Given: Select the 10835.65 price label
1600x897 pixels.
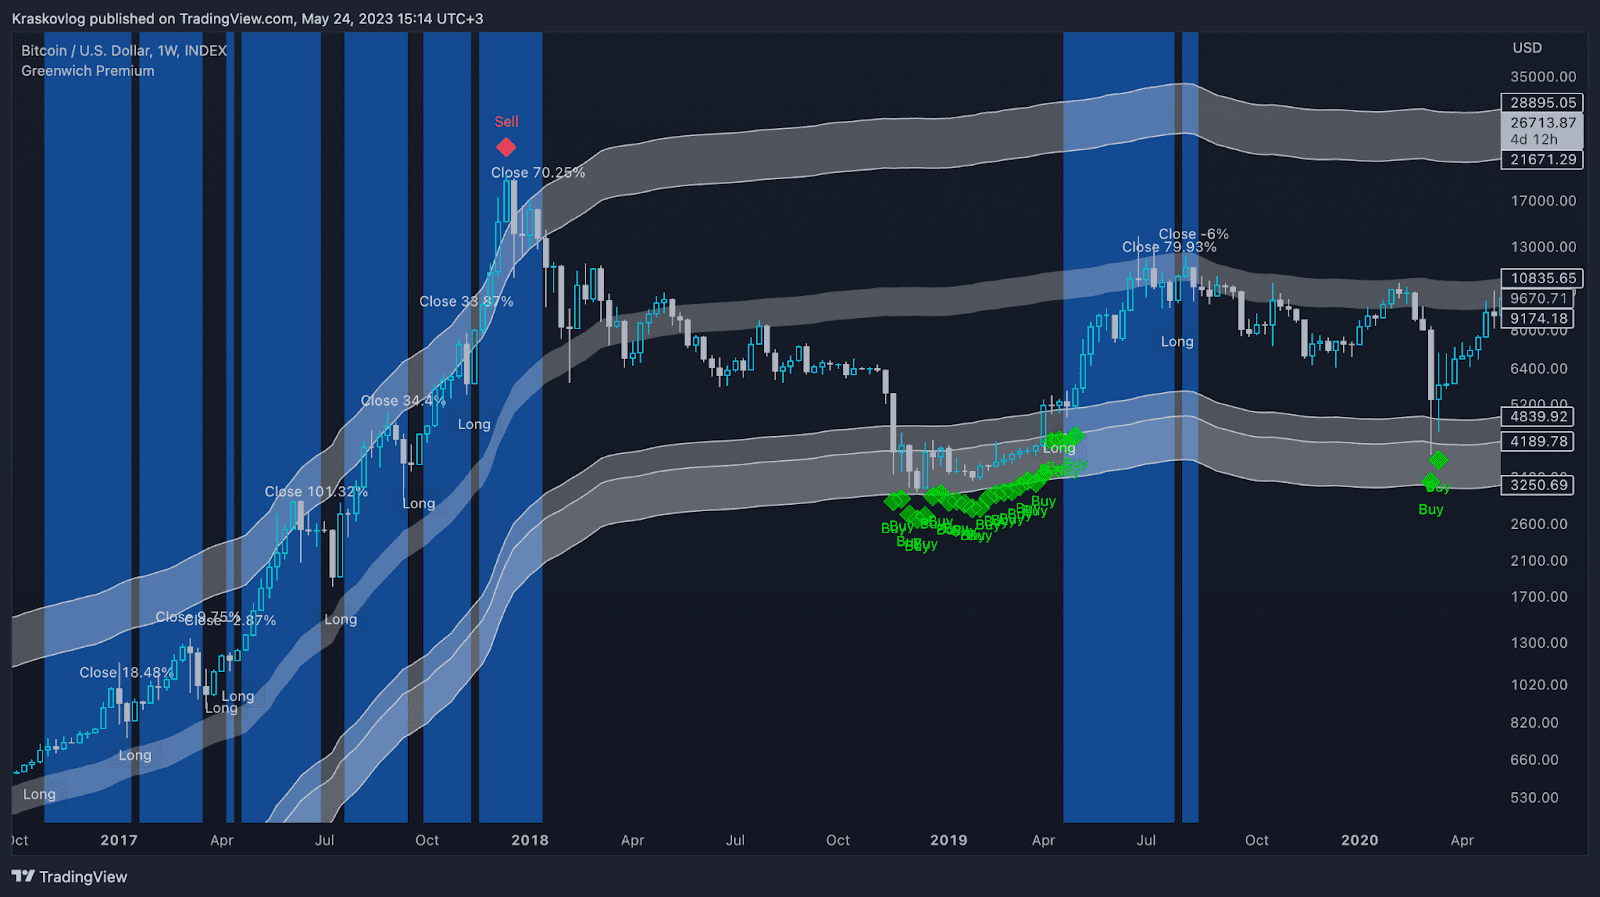Looking at the screenshot, I should pyautogui.click(x=1542, y=279).
